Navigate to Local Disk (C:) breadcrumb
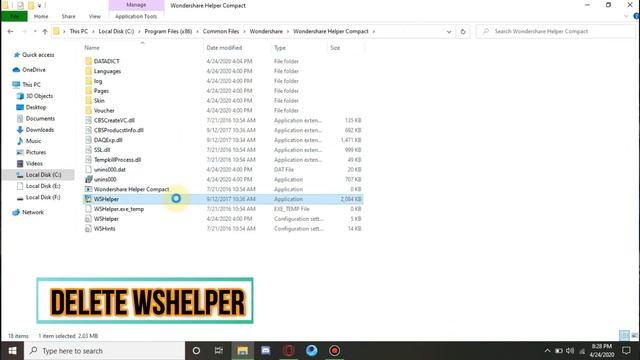 click(116, 31)
